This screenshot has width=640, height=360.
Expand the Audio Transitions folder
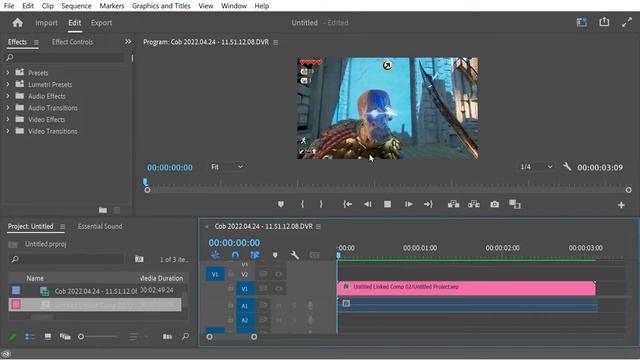7,108
